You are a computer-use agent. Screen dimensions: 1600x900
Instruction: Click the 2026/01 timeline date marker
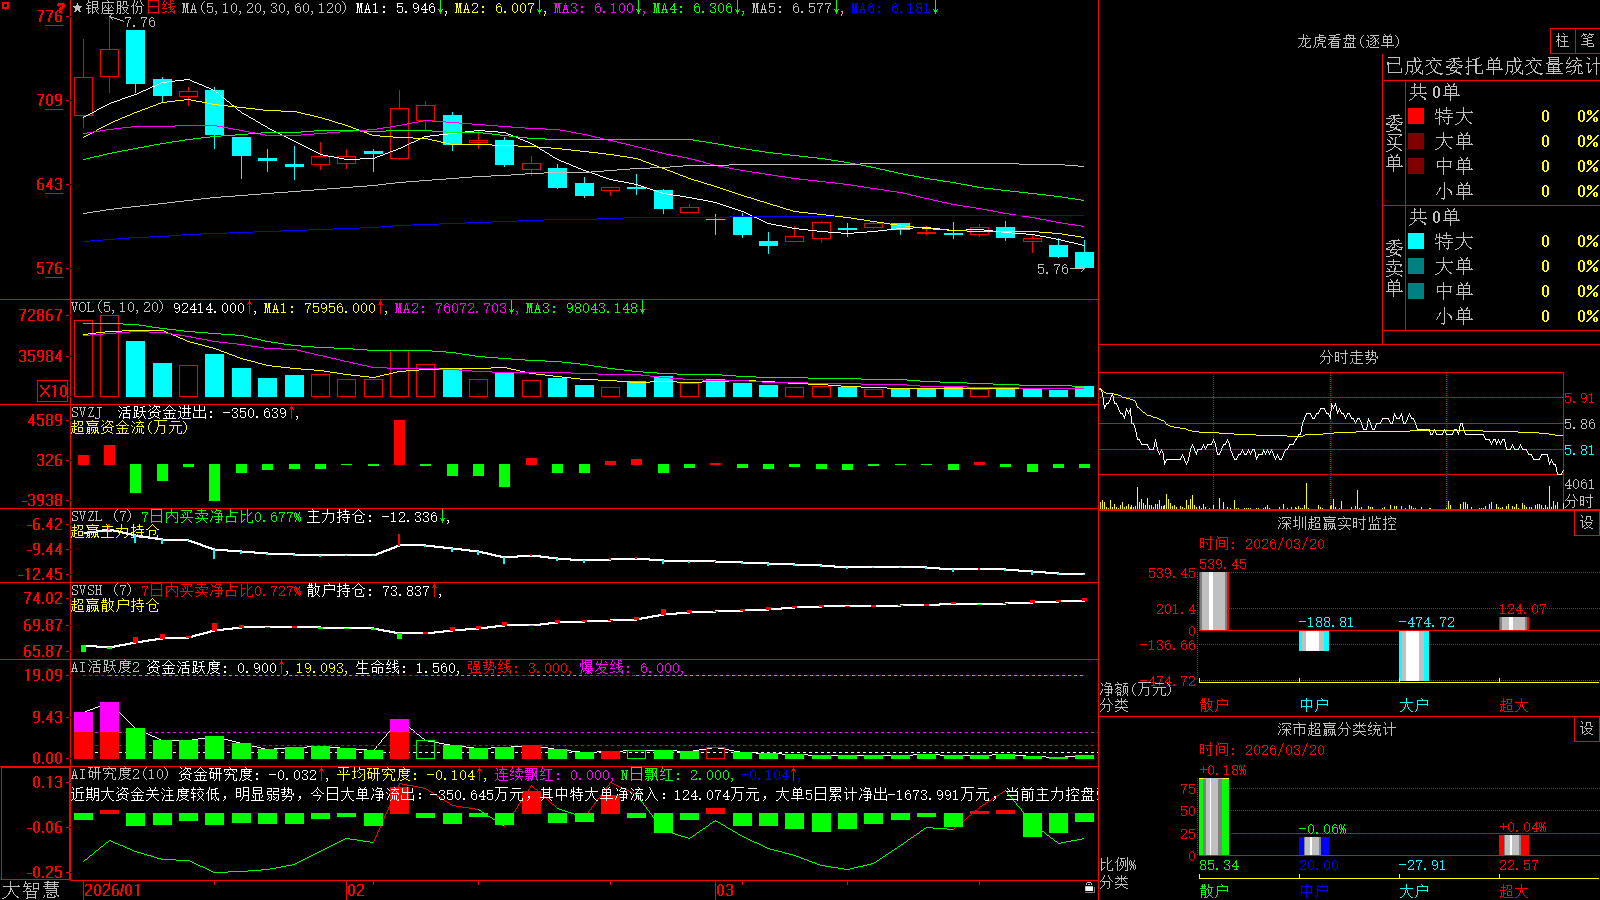tap(112, 890)
